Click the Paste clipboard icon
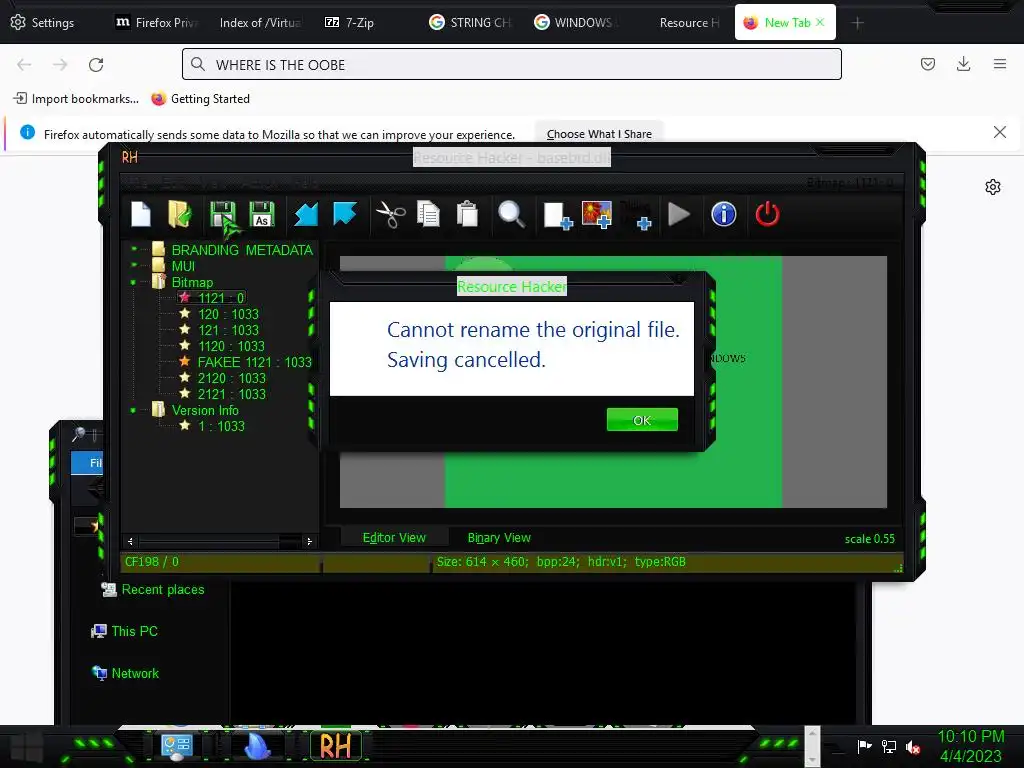1024x768 pixels. (468, 214)
